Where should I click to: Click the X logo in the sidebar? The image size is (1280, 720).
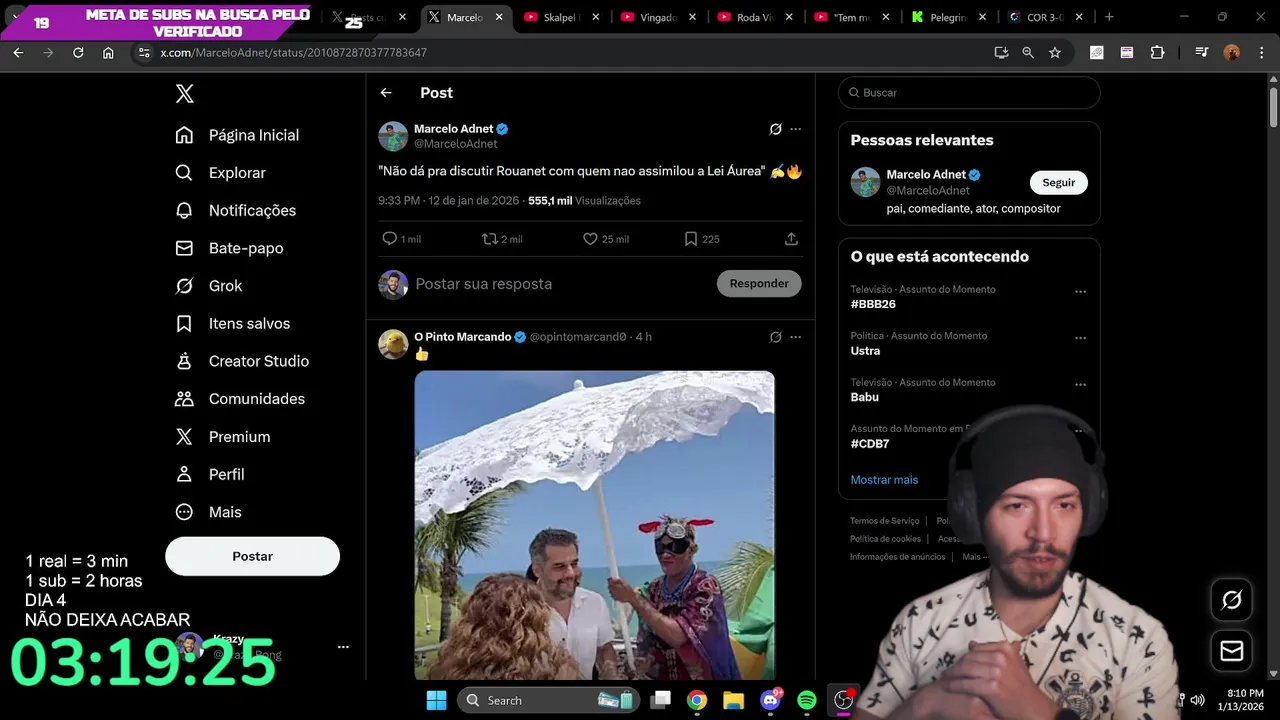185,94
